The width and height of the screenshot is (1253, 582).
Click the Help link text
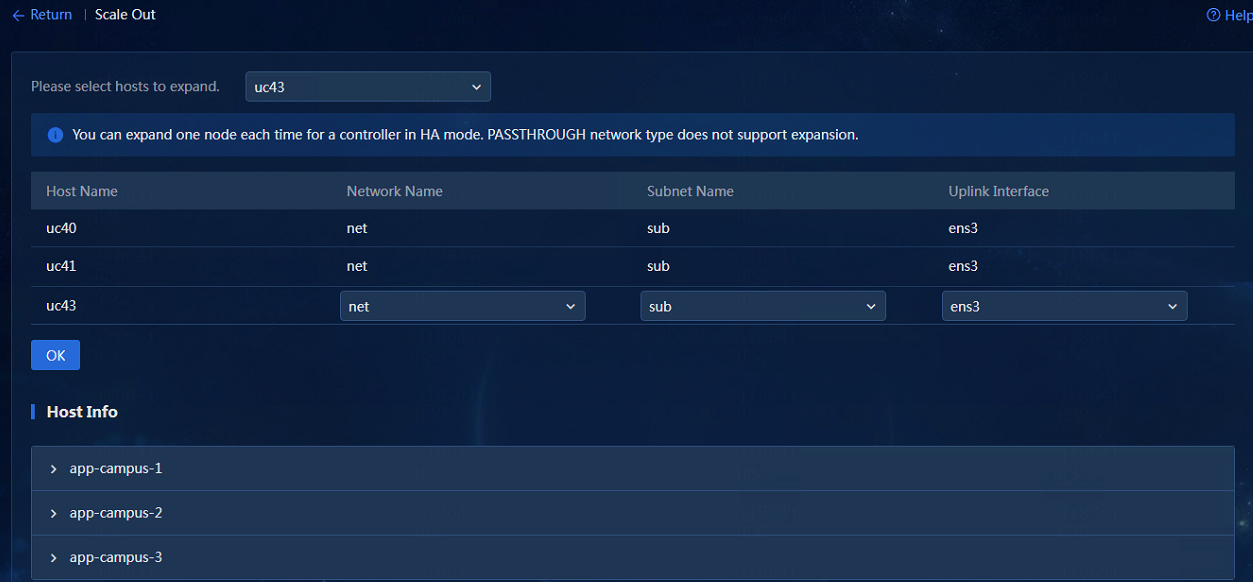point(1238,15)
